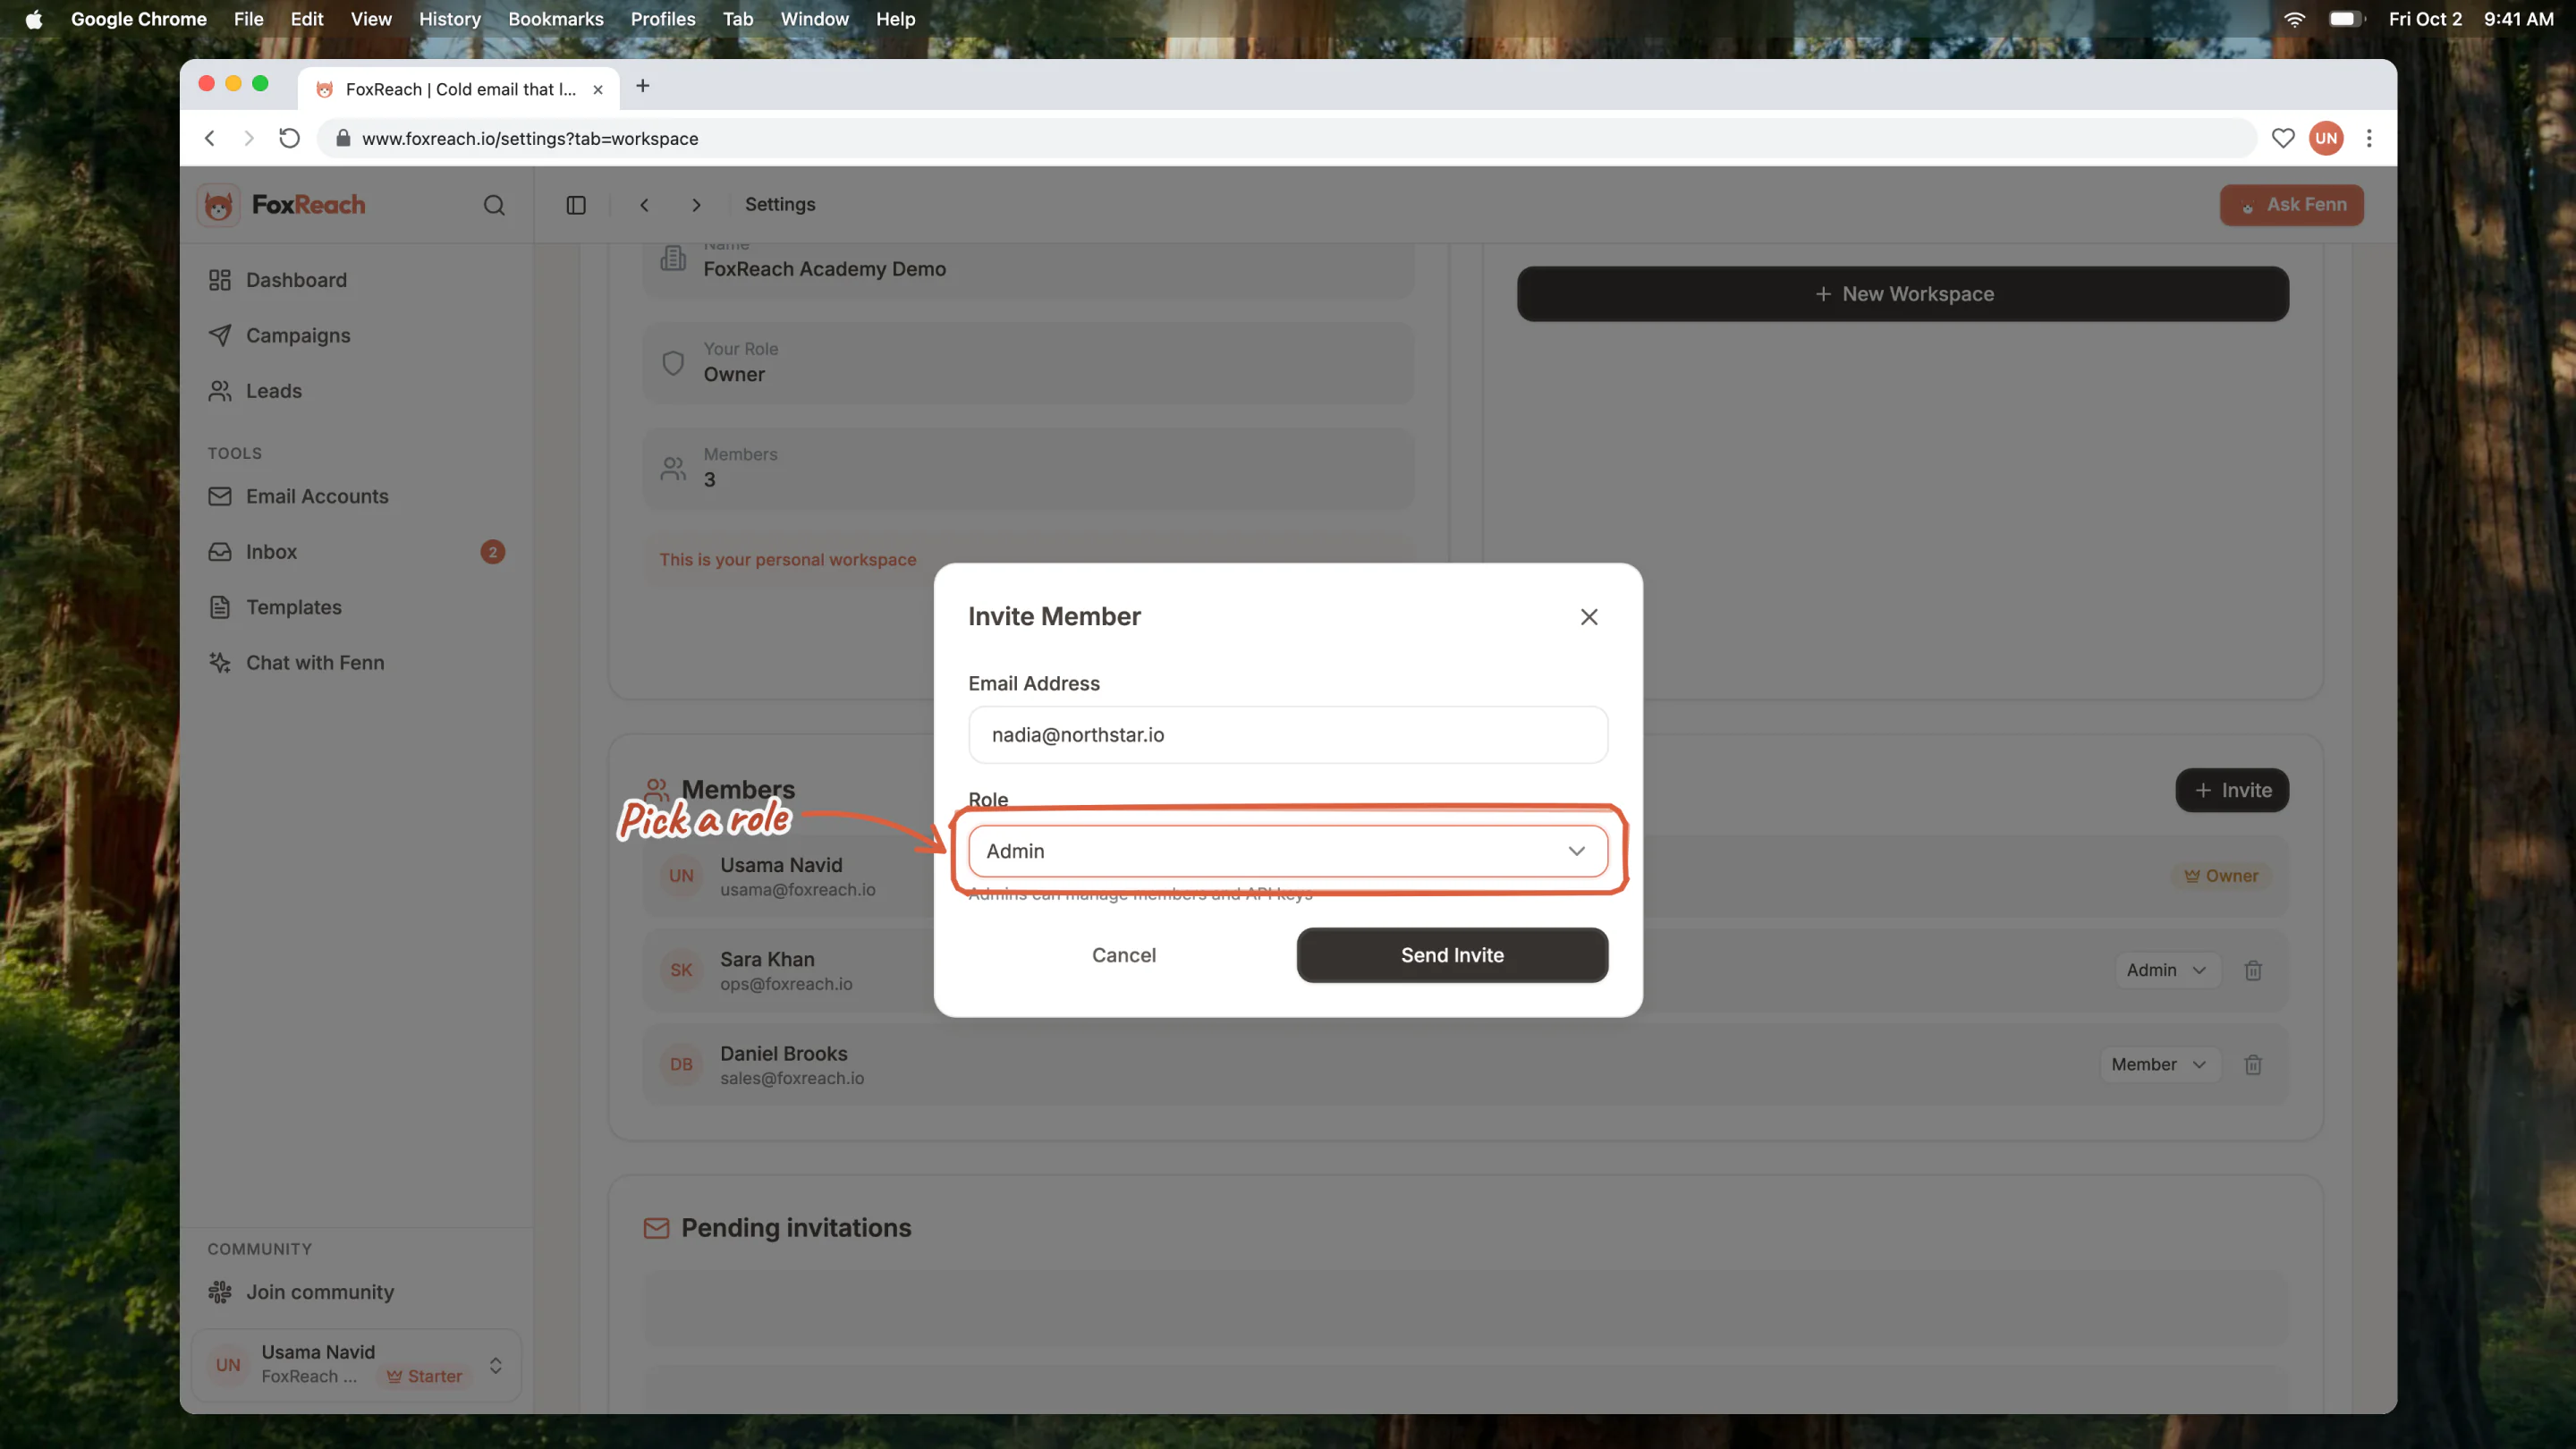
Task: Toggle the sidebar panel icon
Action: 576,205
